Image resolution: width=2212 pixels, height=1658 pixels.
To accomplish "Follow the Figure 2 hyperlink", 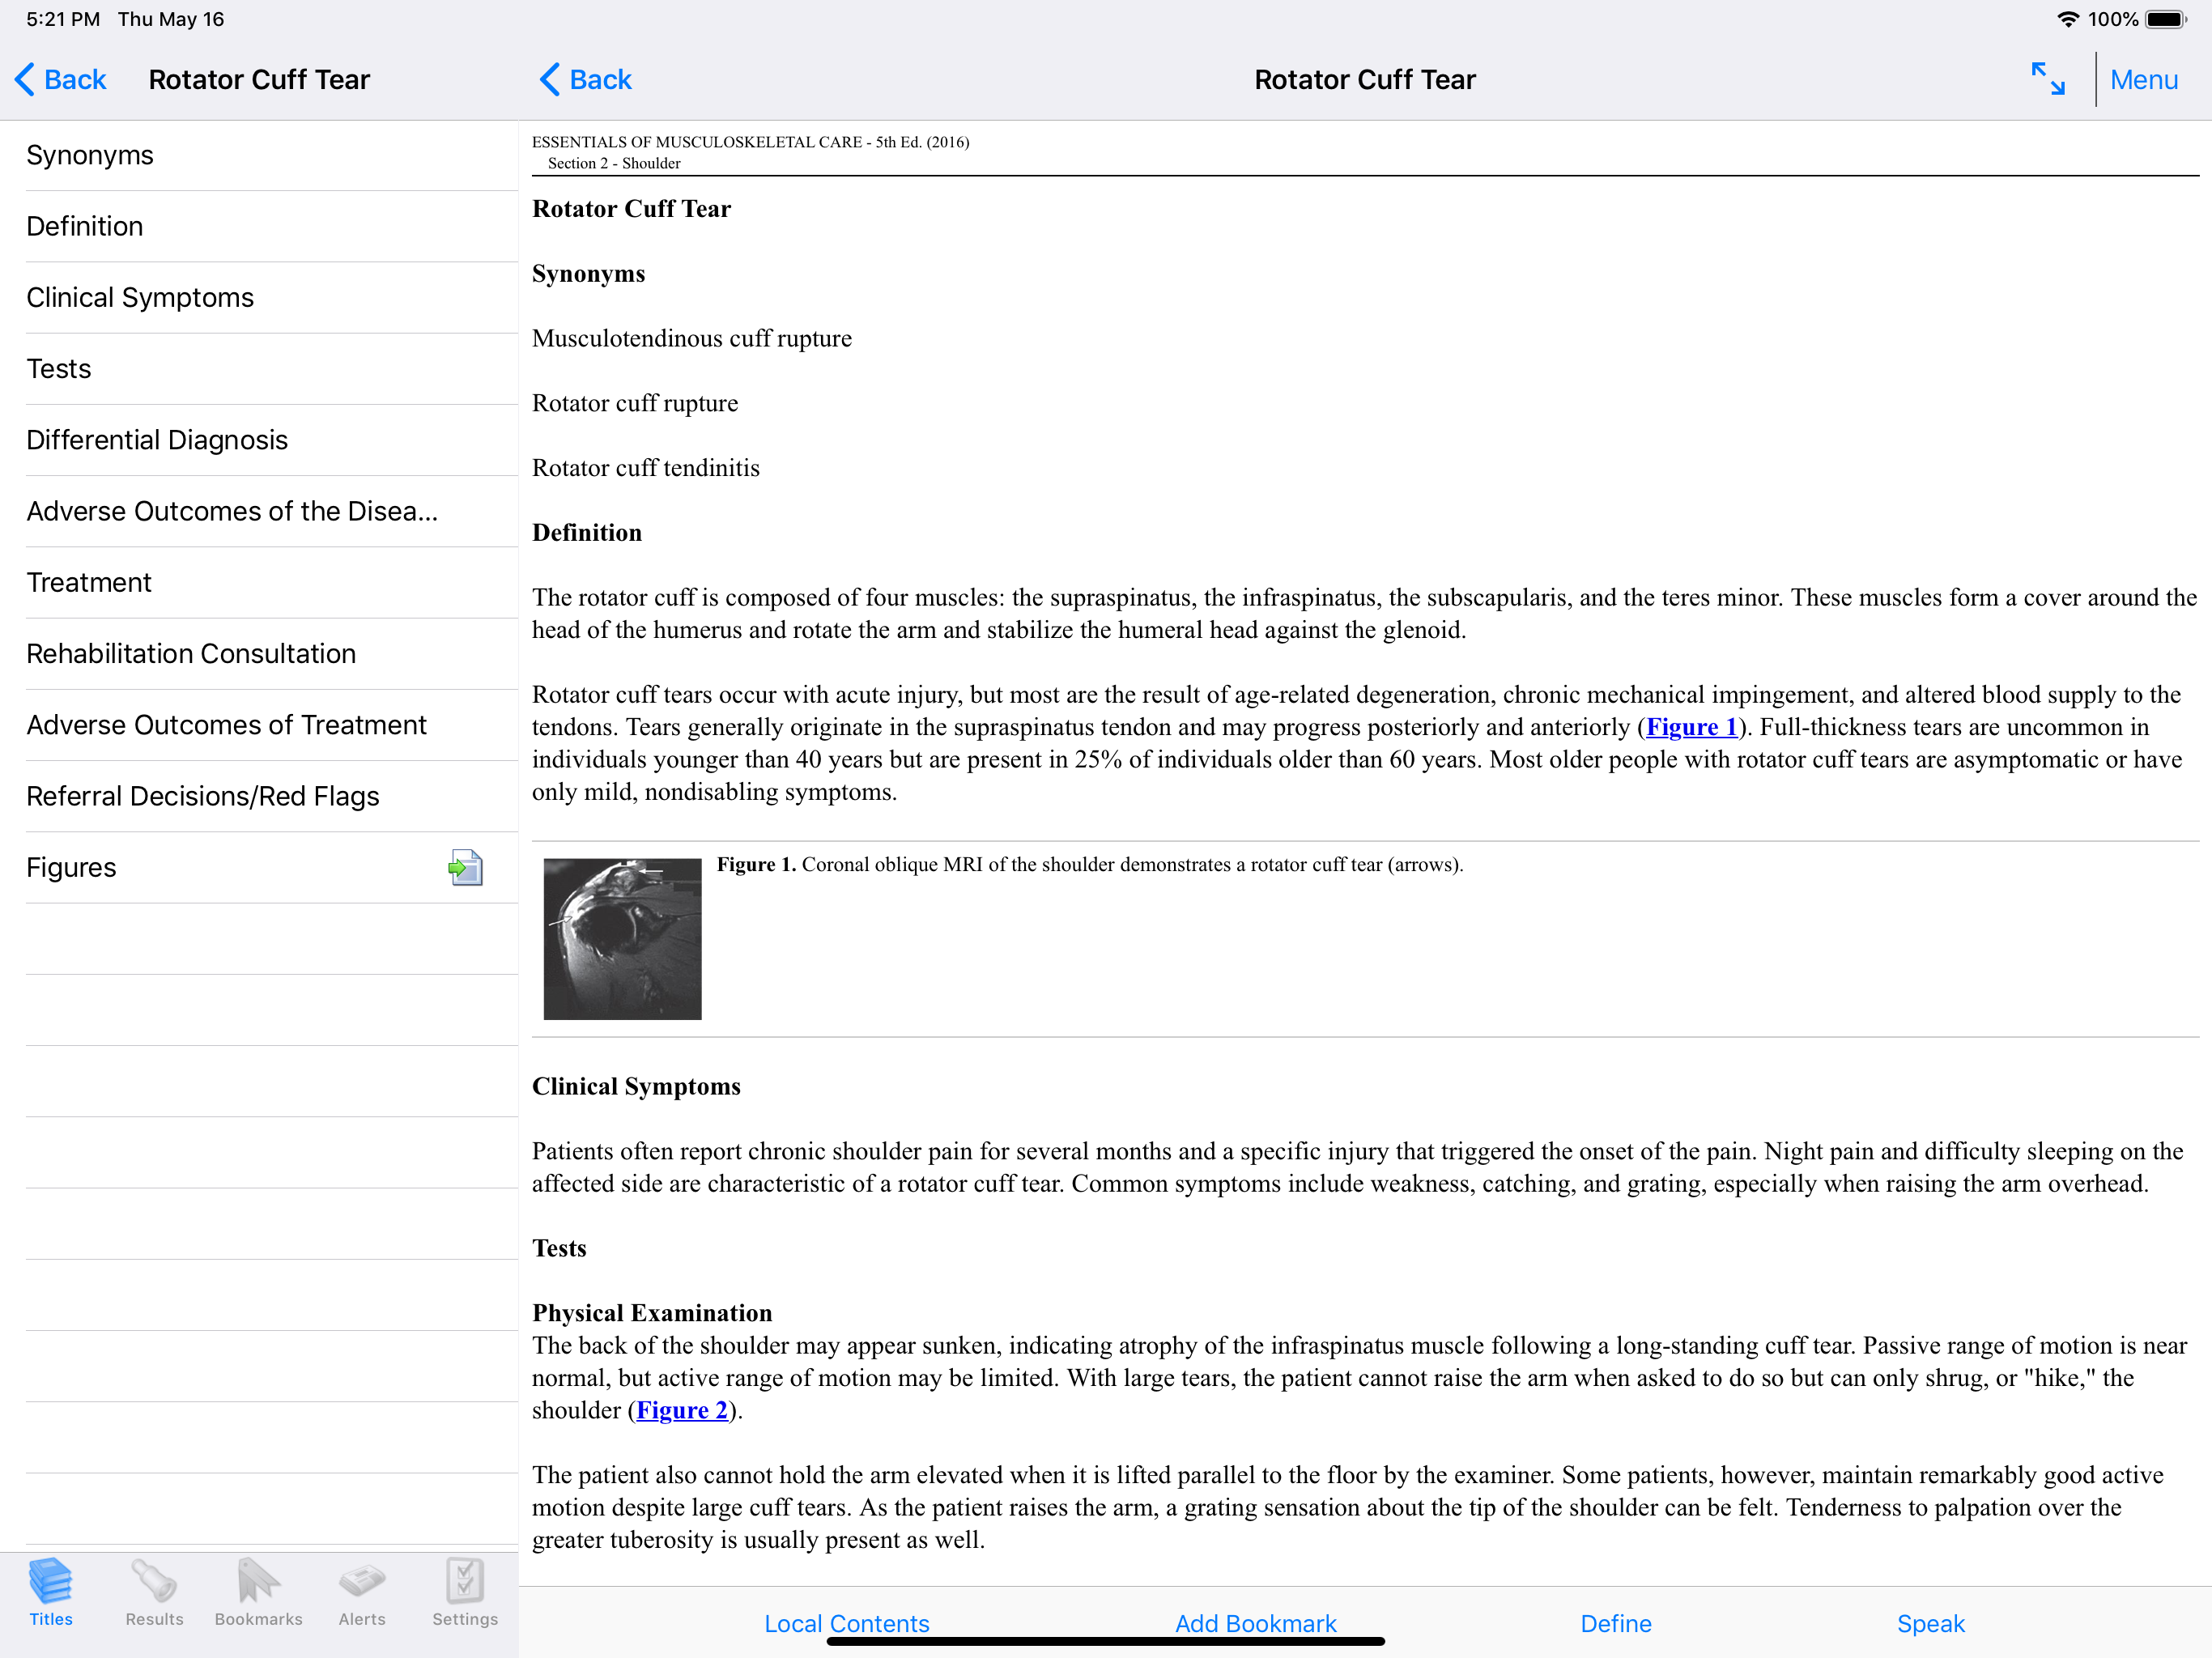I will pos(682,1410).
